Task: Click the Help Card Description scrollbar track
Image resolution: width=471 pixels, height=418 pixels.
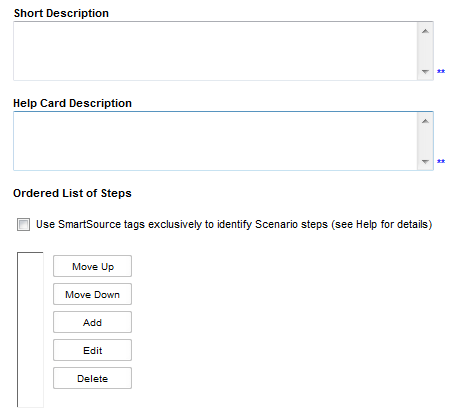Action: click(x=425, y=141)
